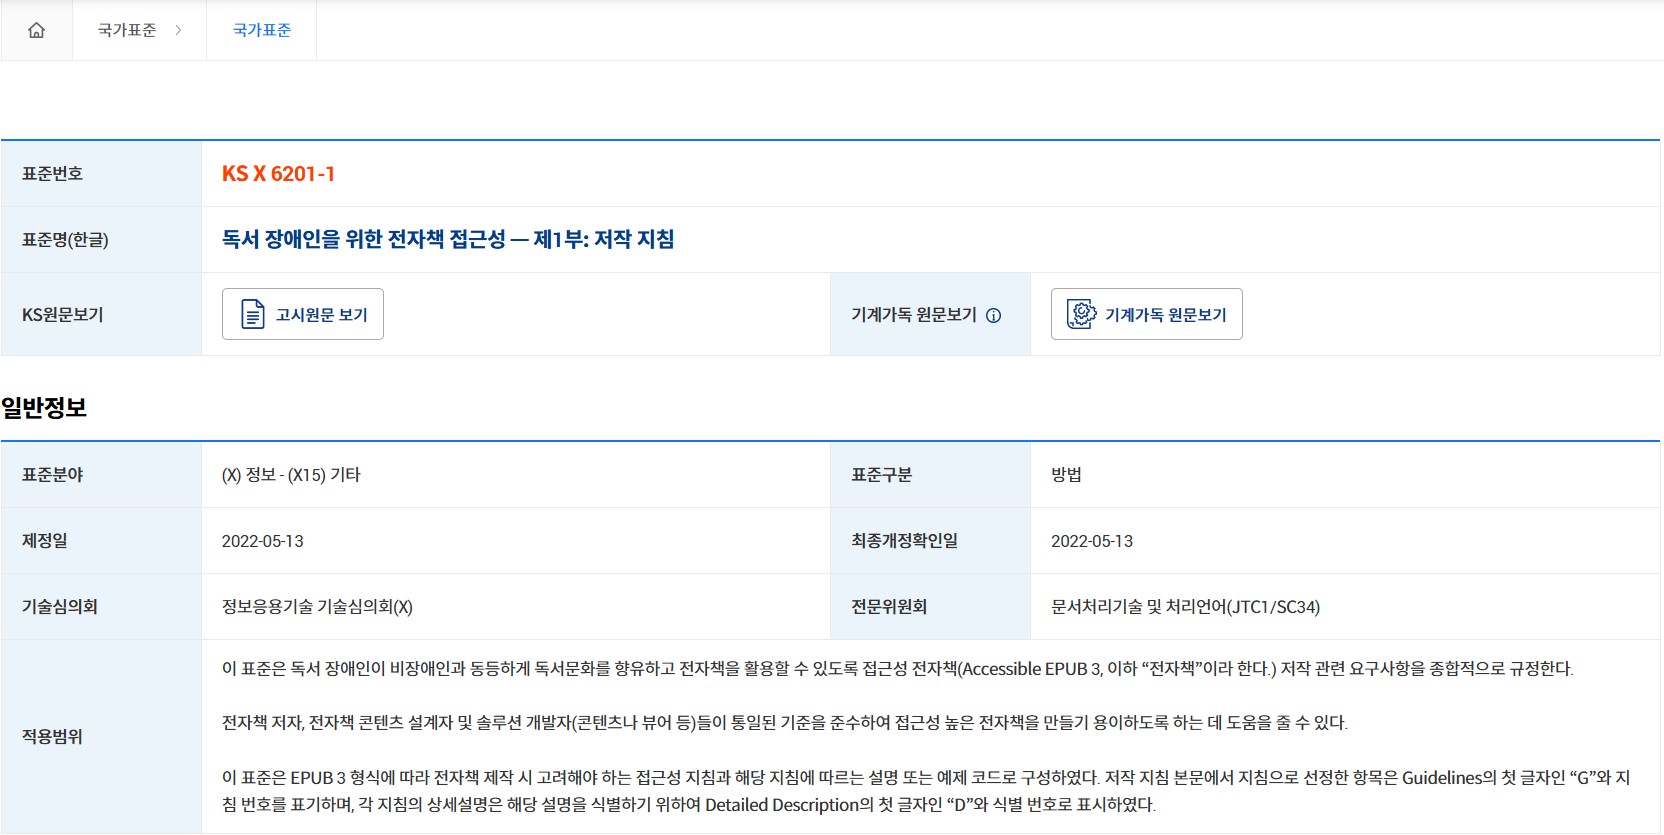This screenshot has width=1664, height=835.
Task: Select the 정보응용기술 기술심의회(X) text
Action: [317, 607]
